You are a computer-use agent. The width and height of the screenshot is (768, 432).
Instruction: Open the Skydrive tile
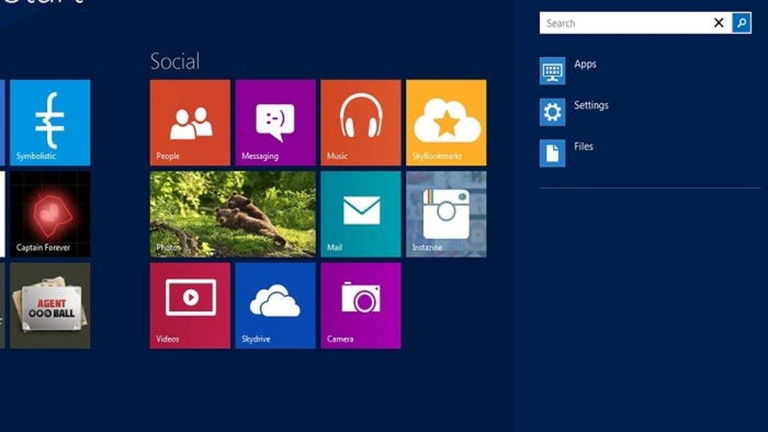(x=275, y=306)
